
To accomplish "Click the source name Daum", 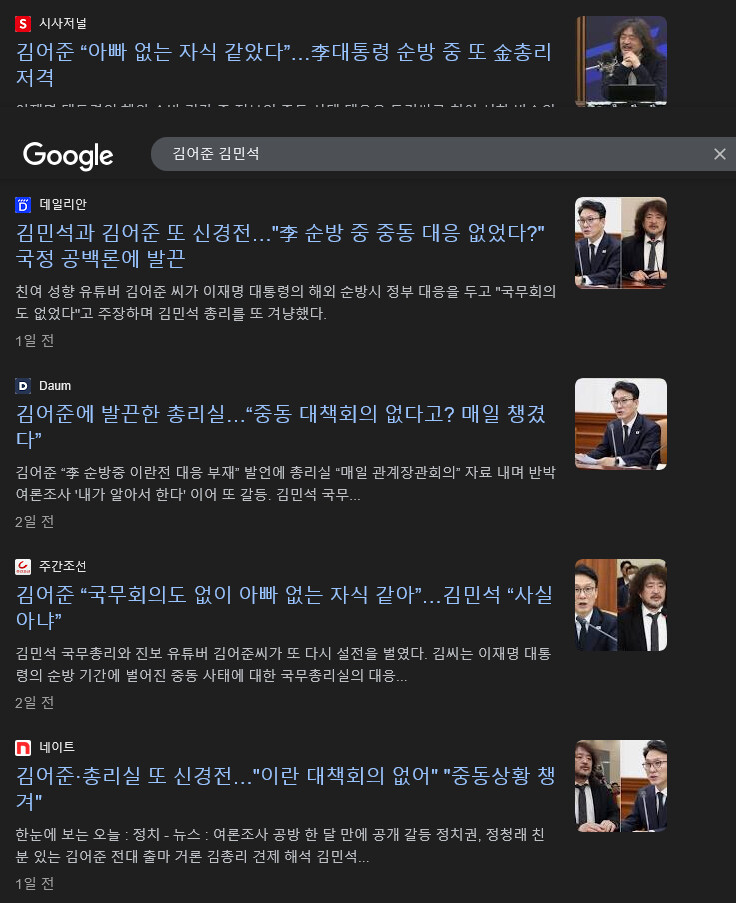I will tap(55, 386).
